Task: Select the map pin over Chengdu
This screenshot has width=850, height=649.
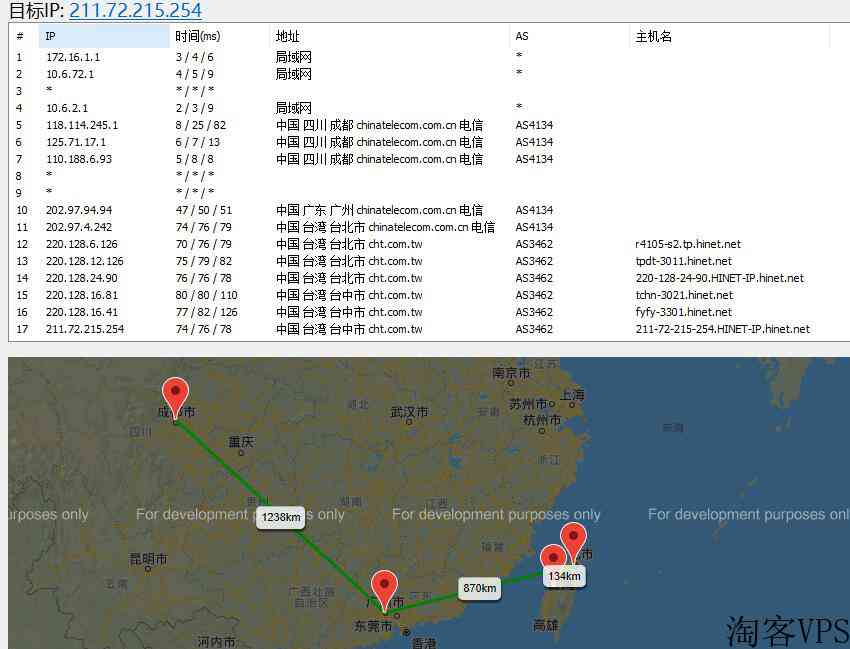Action: [176, 399]
